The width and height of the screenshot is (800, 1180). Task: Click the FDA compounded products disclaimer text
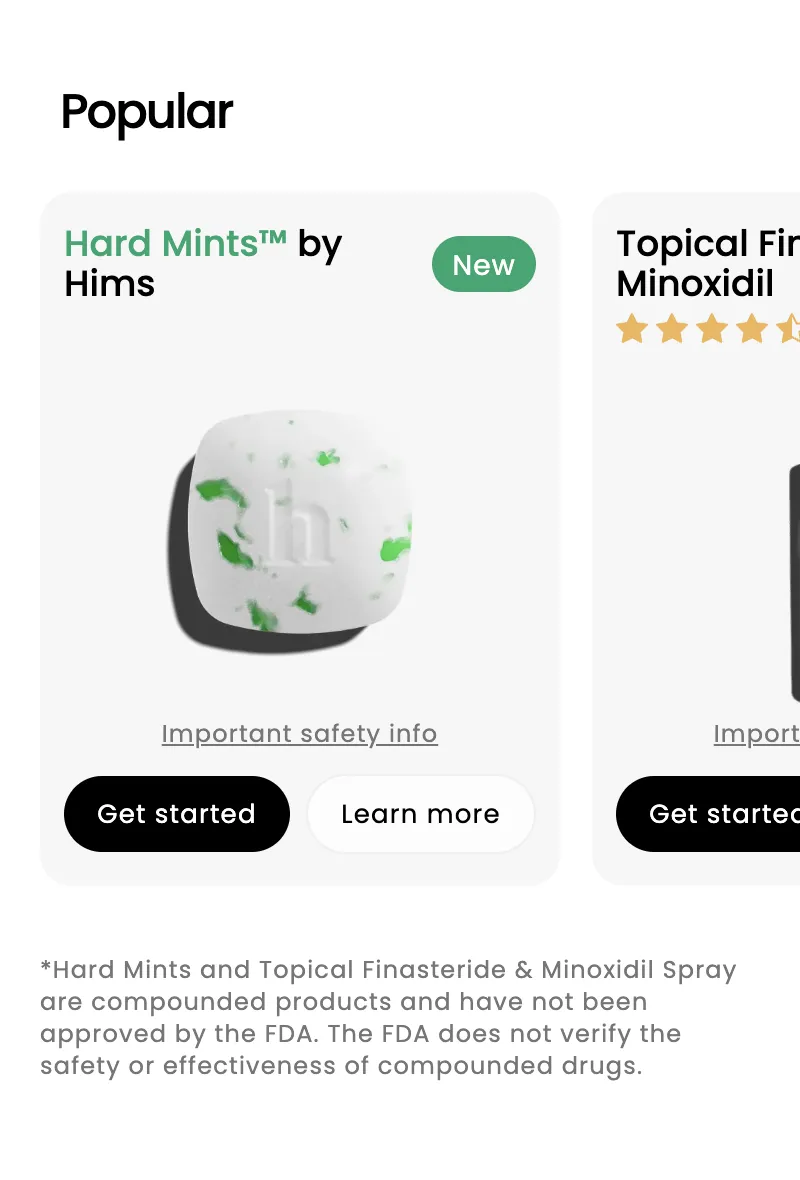click(x=388, y=1017)
